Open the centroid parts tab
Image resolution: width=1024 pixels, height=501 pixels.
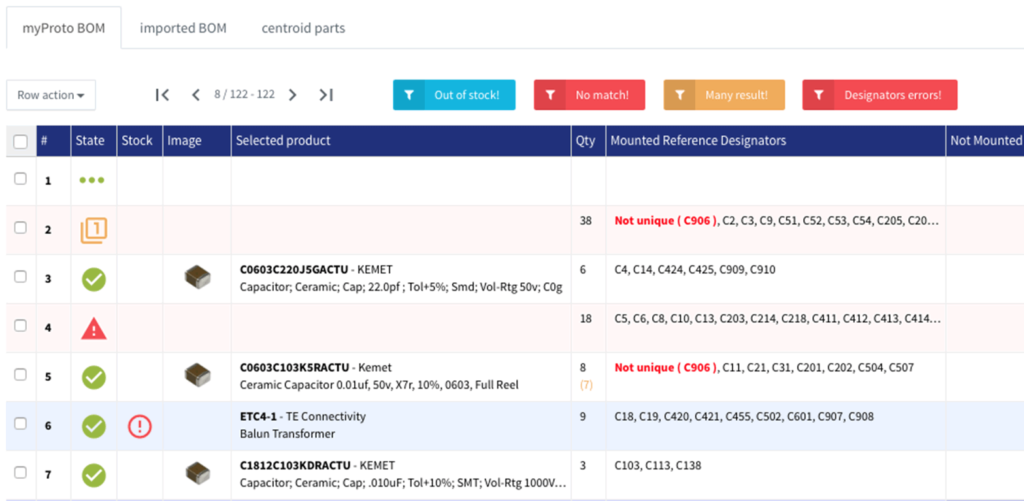pos(303,28)
